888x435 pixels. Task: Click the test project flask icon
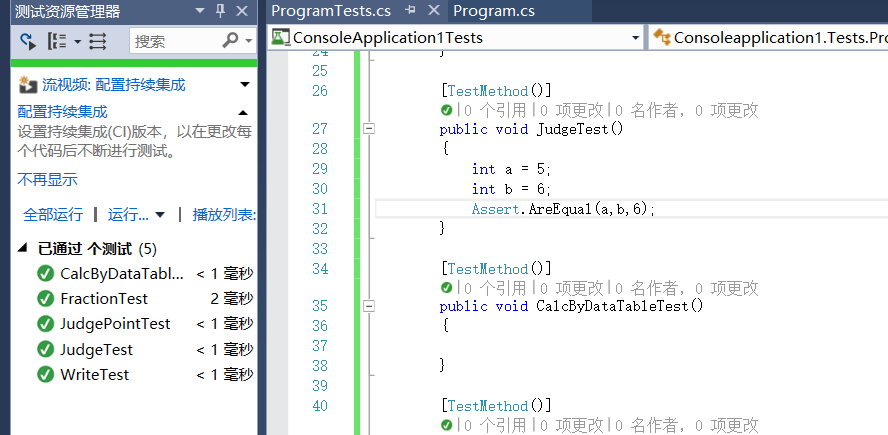(280, 37)
